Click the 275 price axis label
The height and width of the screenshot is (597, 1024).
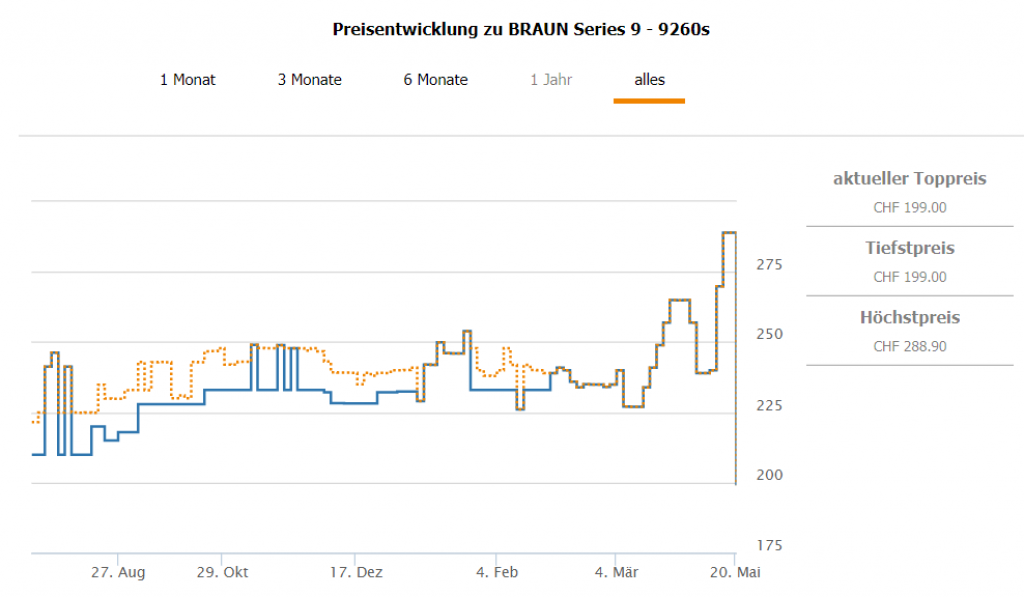click(769, 265)
